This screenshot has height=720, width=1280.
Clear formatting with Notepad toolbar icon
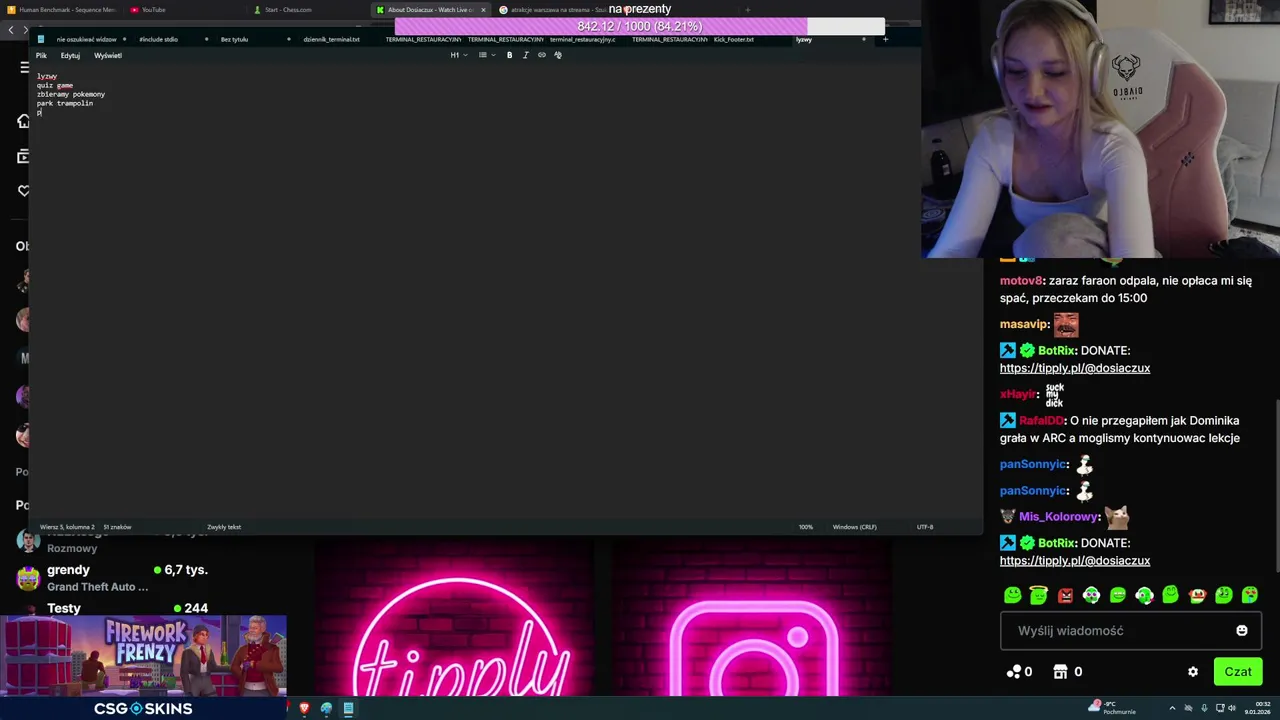tap(558, 55)
